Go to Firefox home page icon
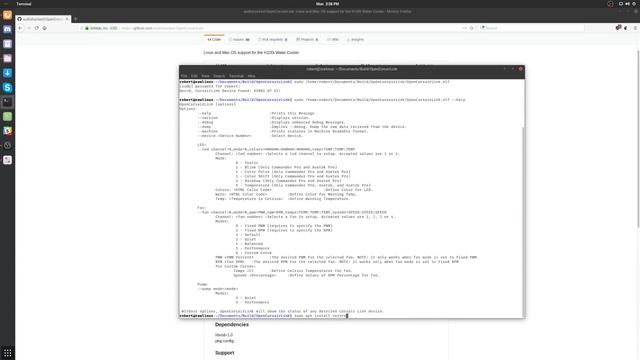Screen dimensions: 640x360 click(x=44, y=28)
